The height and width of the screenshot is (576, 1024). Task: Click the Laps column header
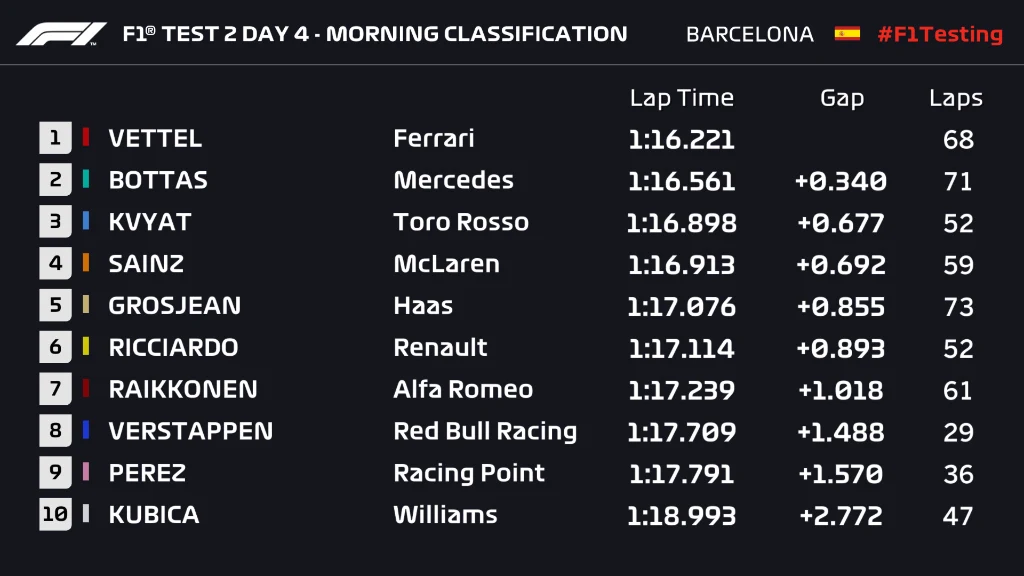pos(956,98)
